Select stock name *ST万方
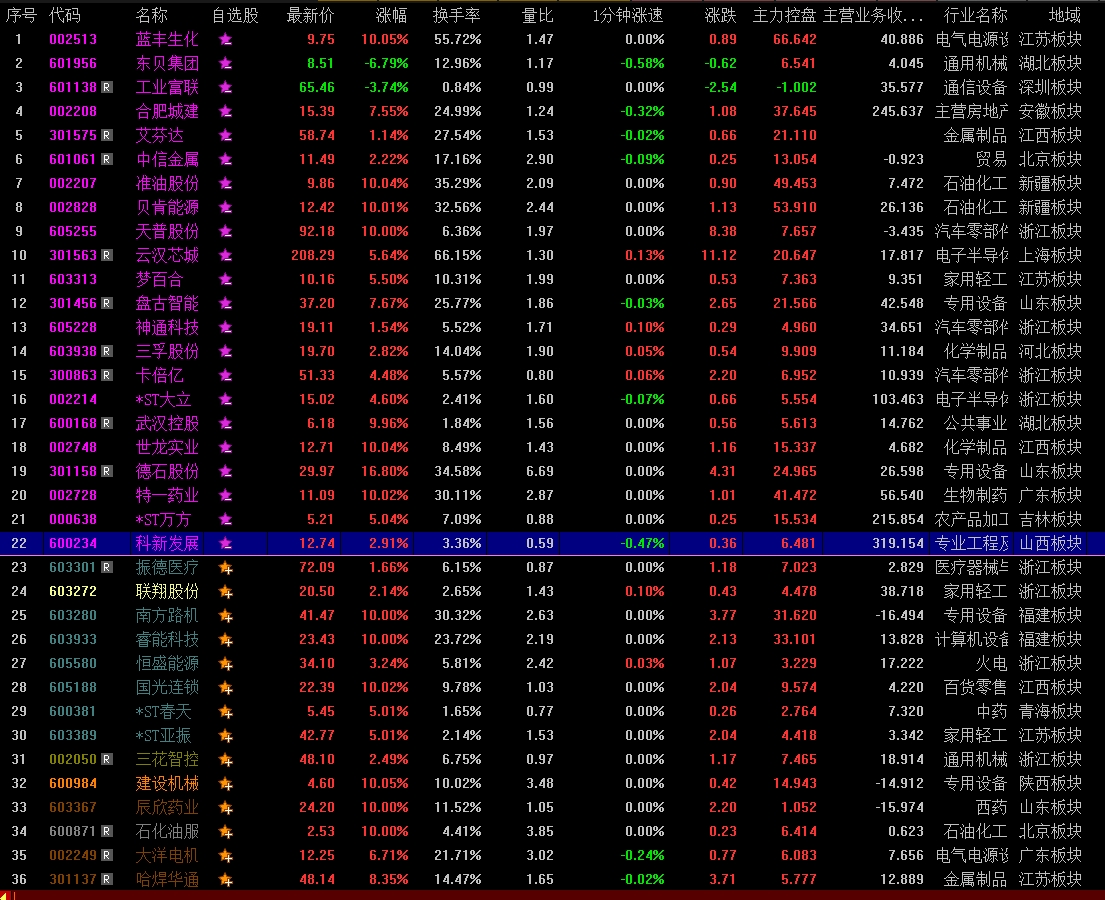The image size is (1105, 900). point(163,519)
